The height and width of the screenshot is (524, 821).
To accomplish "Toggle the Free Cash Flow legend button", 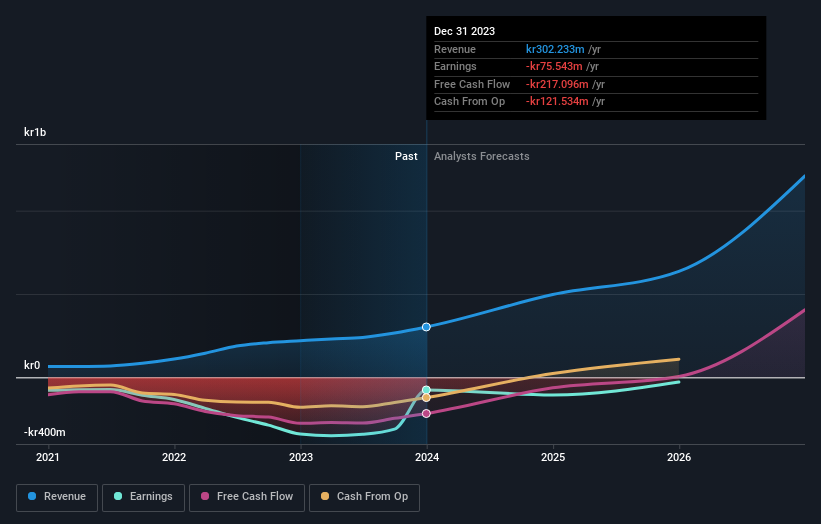I will pos(247,497).
